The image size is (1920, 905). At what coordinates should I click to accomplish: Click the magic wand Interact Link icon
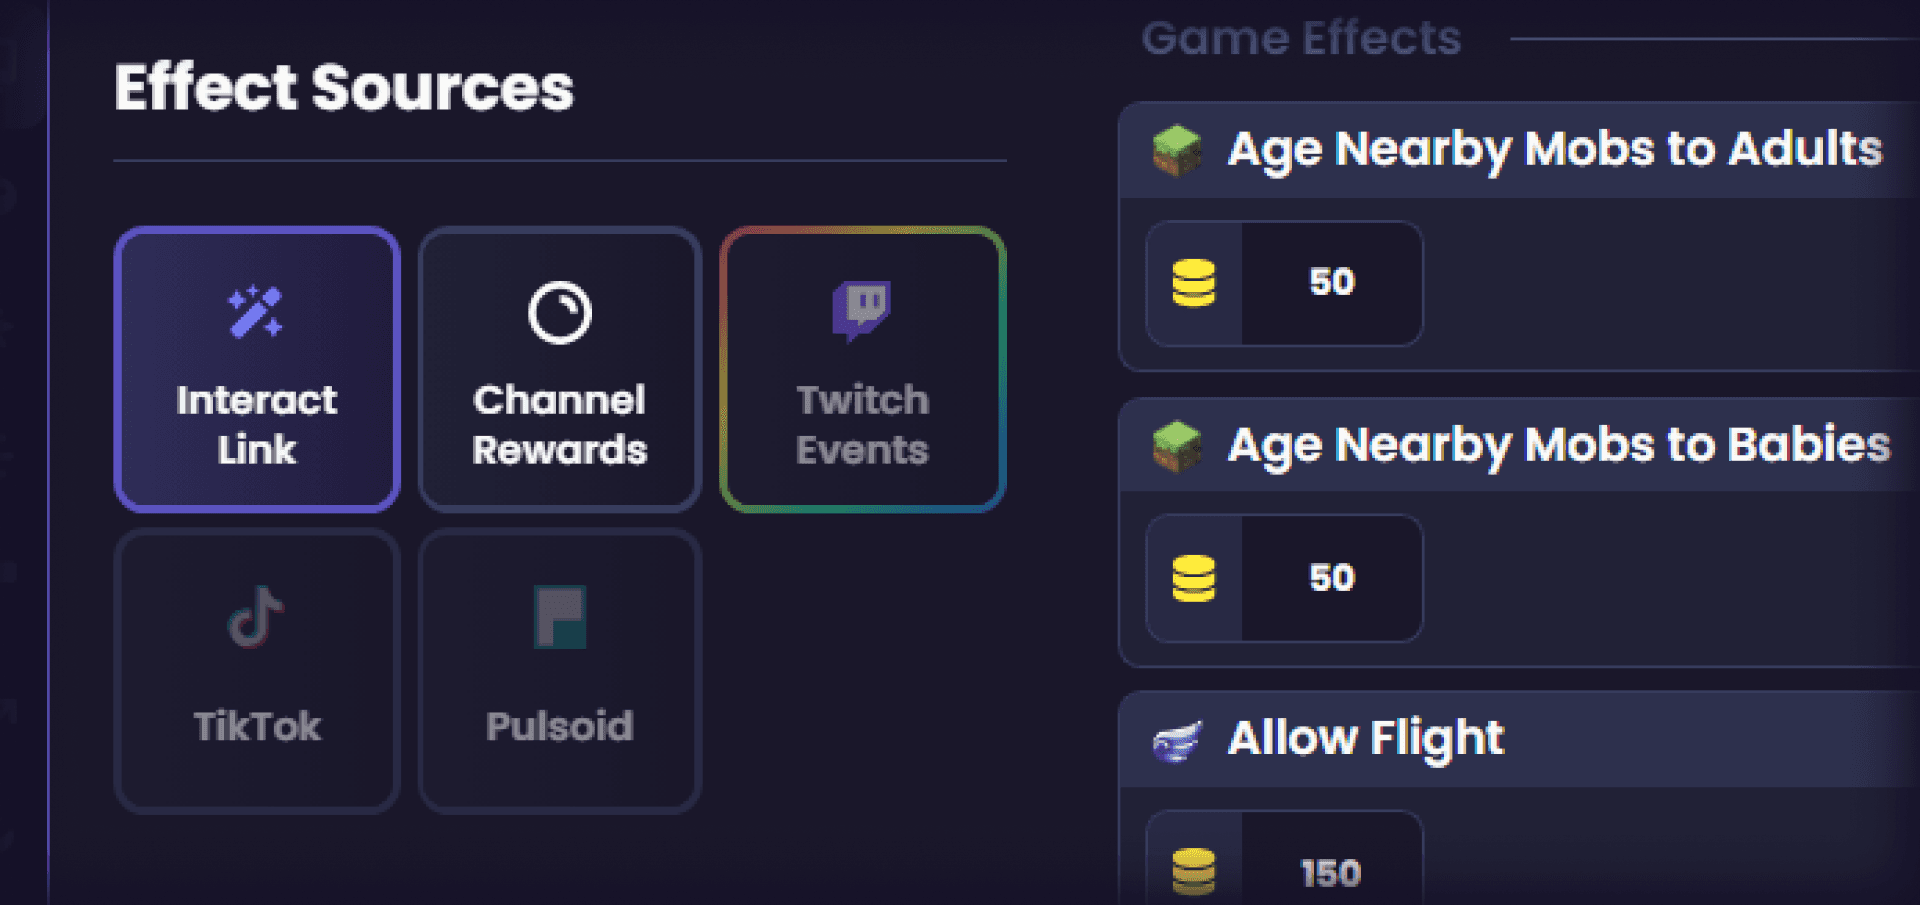[256, 312]
